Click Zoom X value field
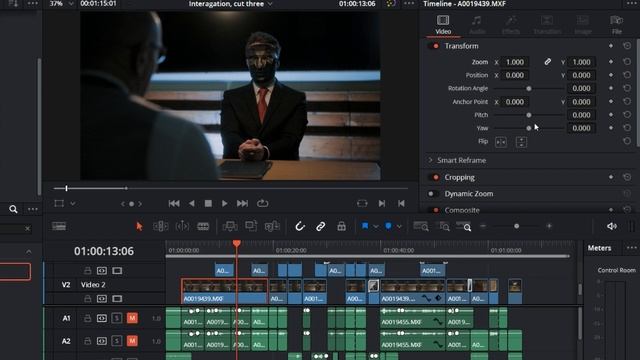The image size is (640, 360). coord(515,62)
